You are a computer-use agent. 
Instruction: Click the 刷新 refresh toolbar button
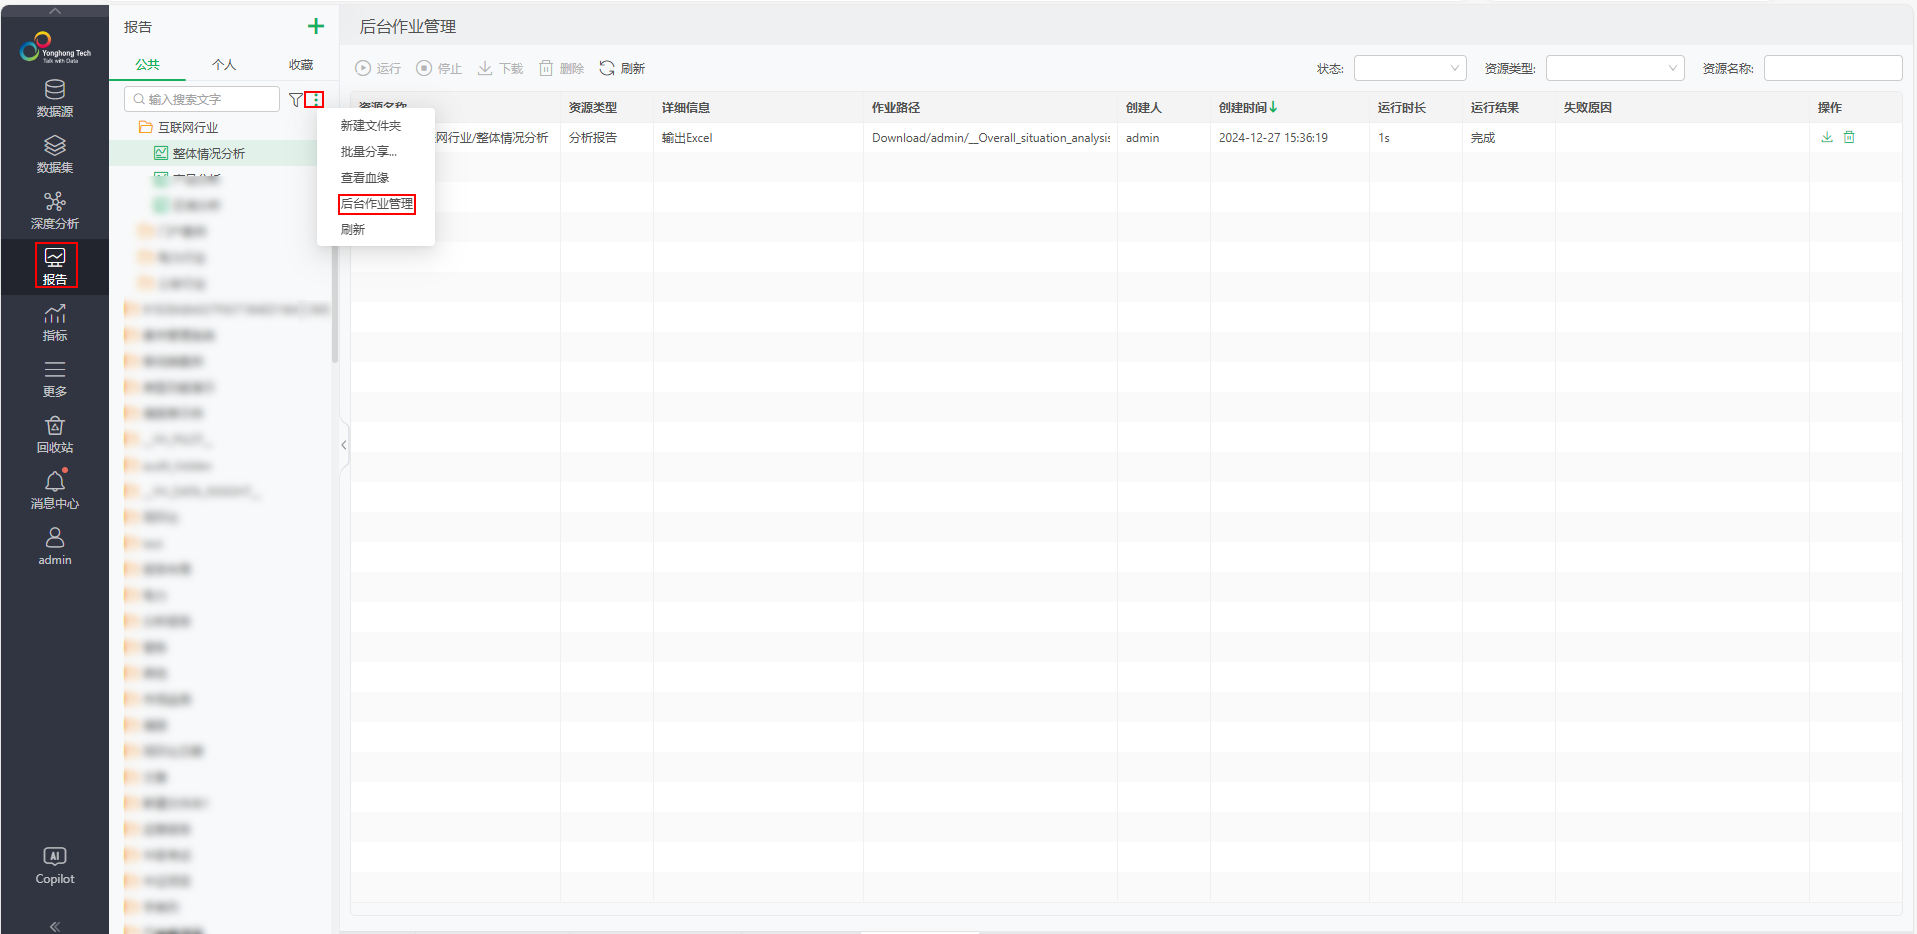(622, 68)
